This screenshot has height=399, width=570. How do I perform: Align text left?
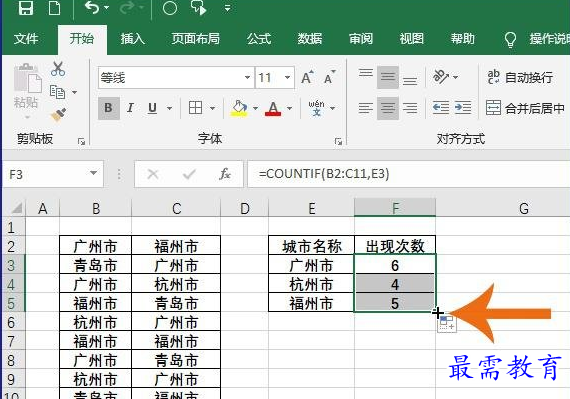coord(366,108)
